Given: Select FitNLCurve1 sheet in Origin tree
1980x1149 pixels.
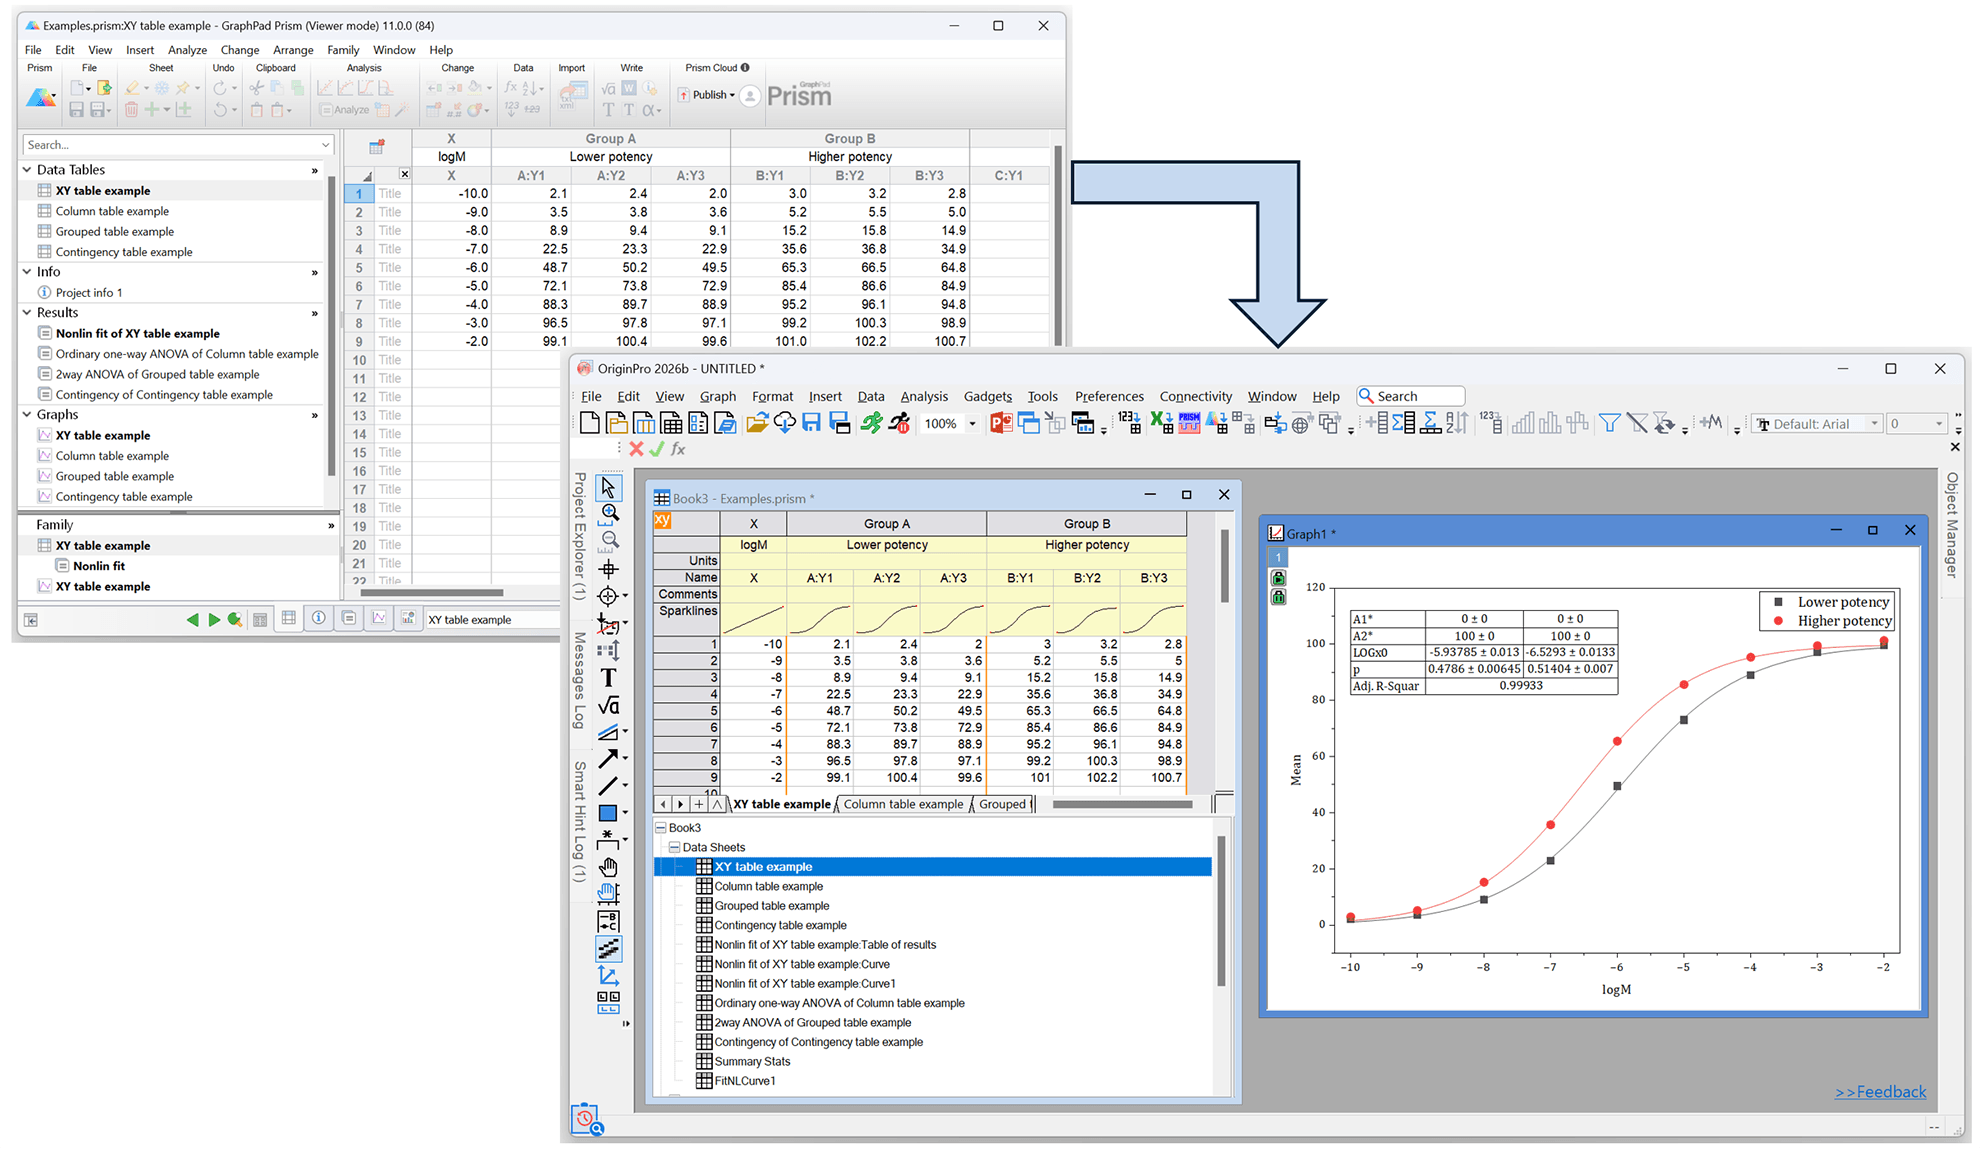Looking at the screenshot, I should [x=745, y=1081].
